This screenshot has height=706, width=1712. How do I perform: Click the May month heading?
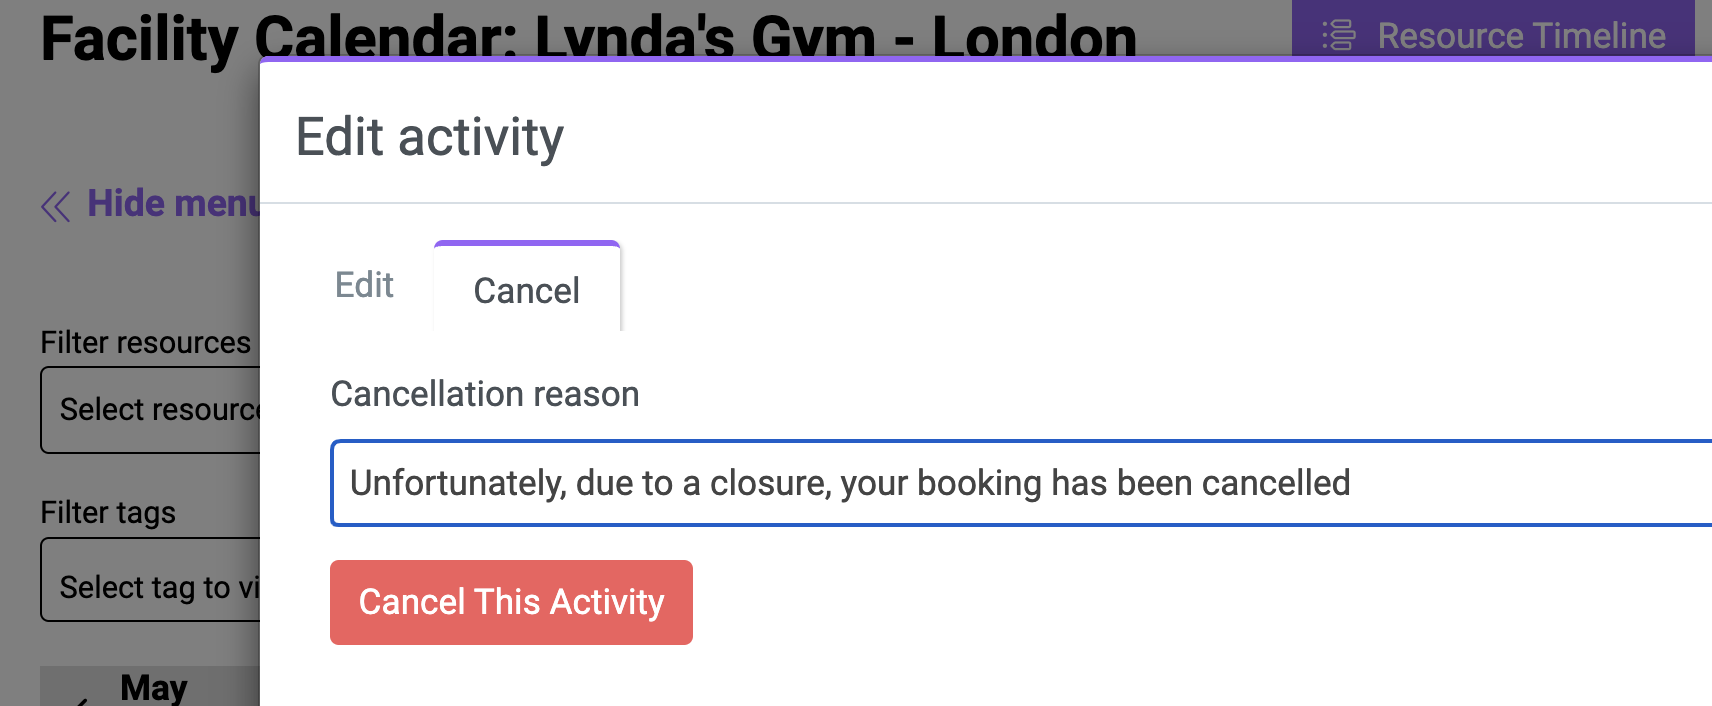click(154, 689)
